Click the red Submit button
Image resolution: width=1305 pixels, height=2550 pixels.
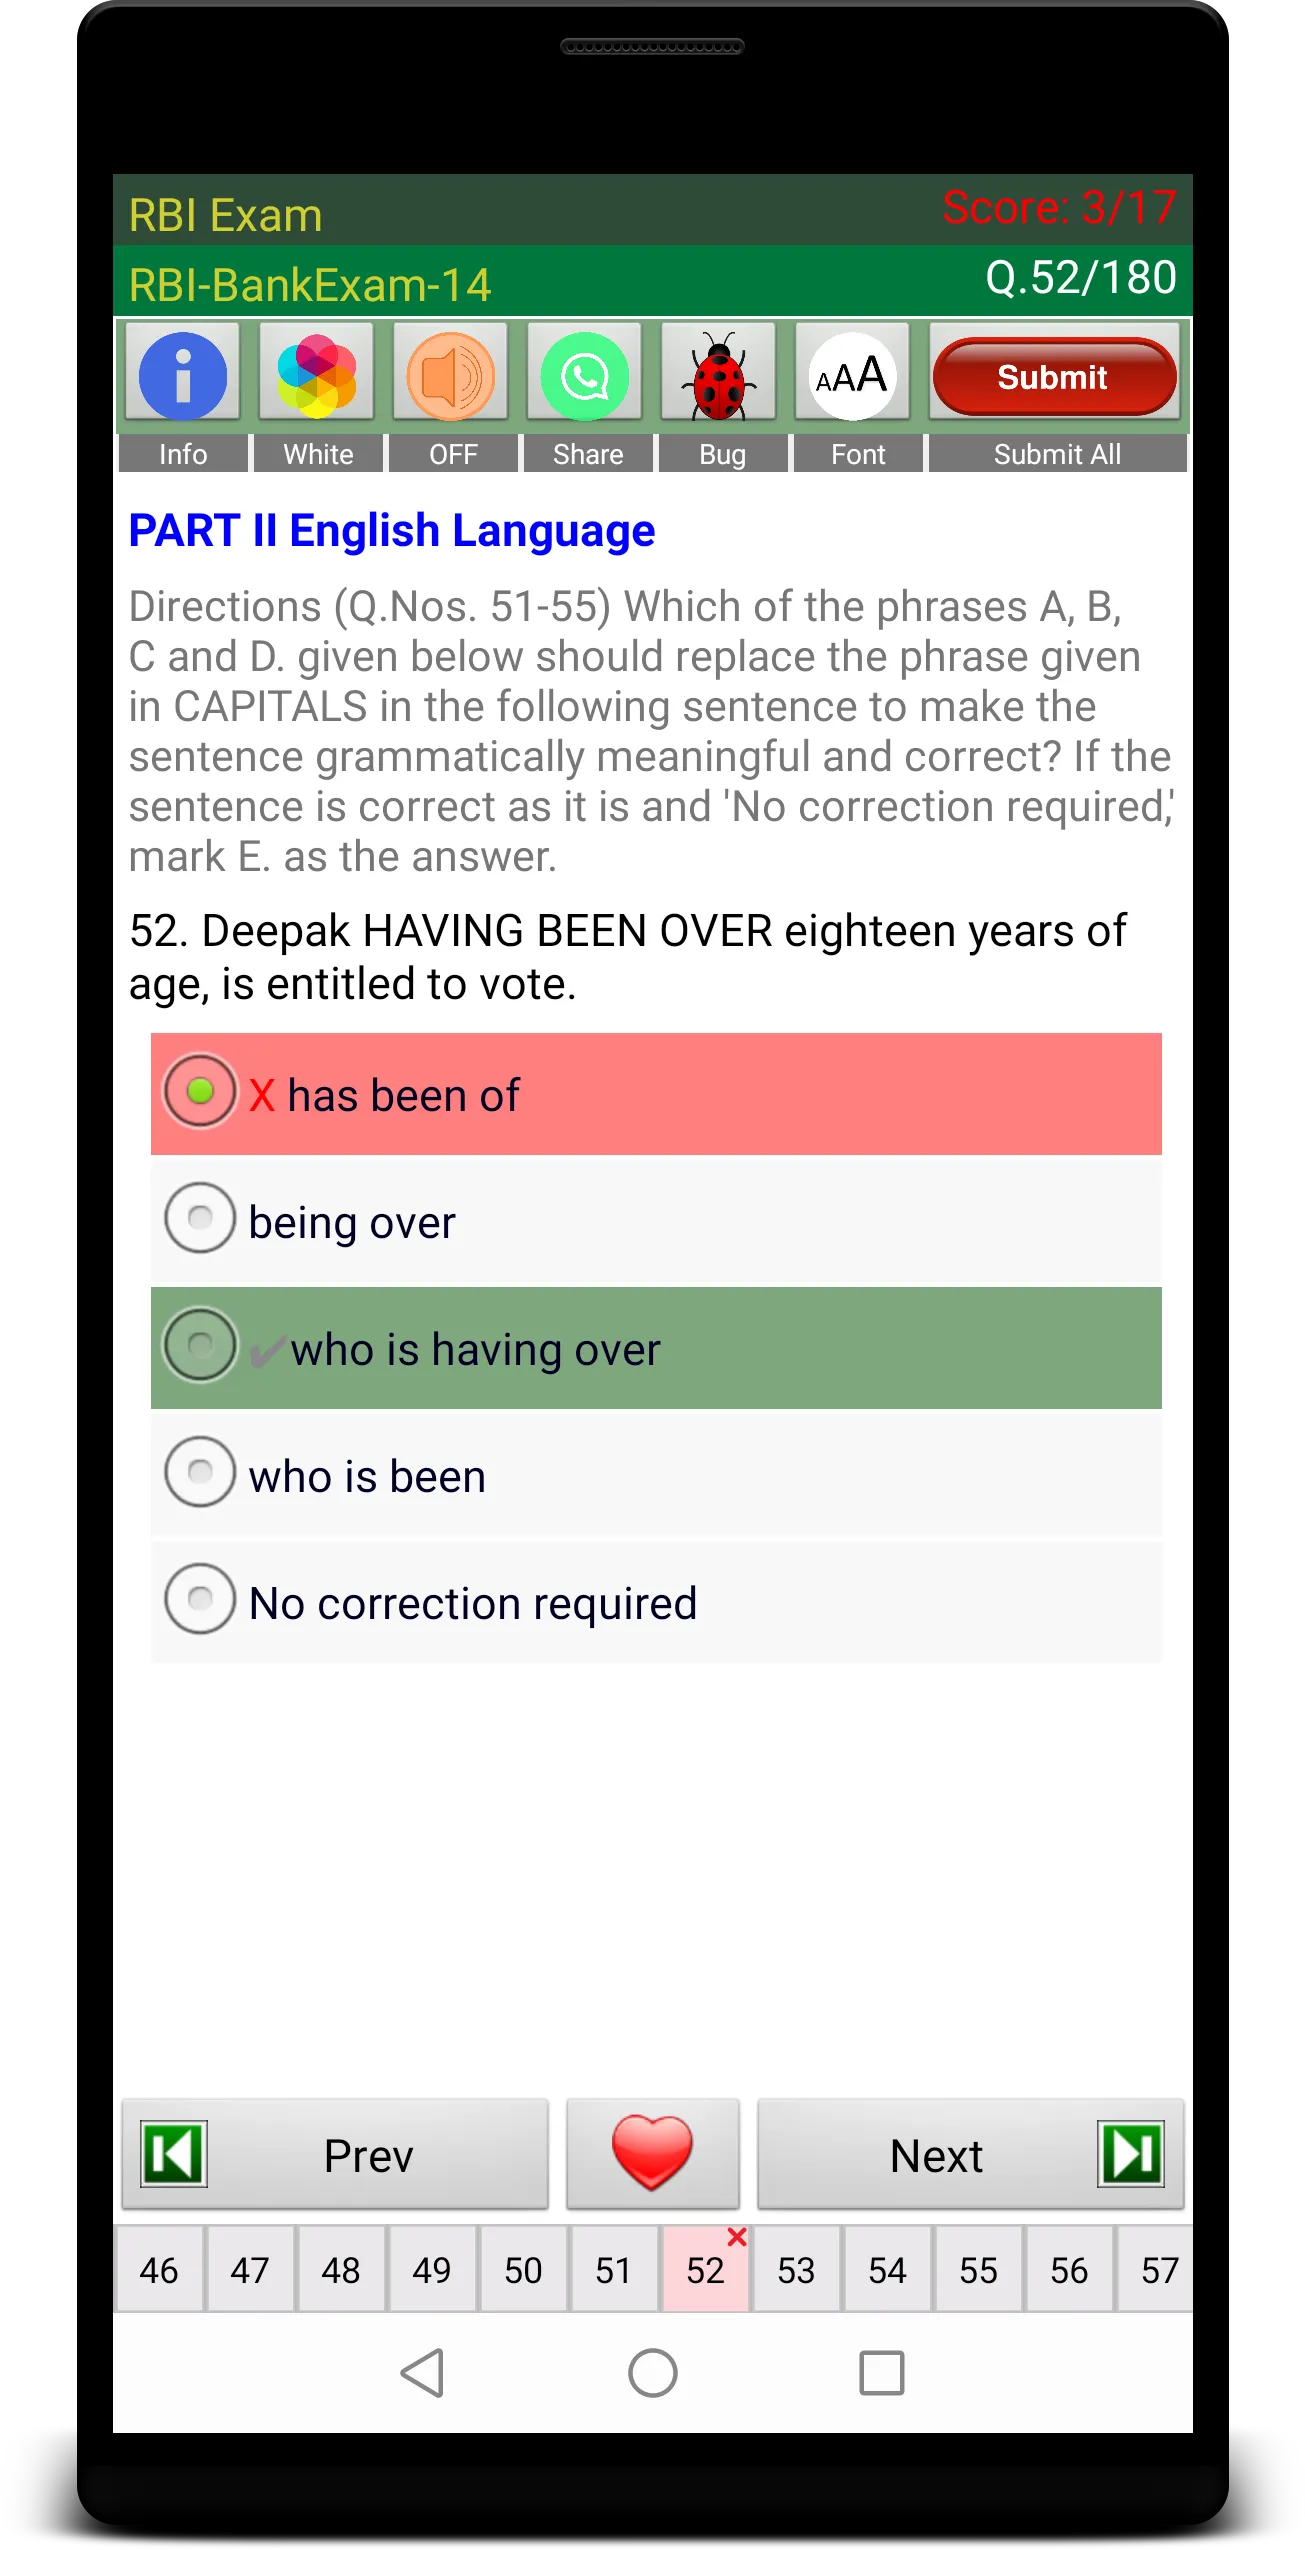coord(1054,377)
